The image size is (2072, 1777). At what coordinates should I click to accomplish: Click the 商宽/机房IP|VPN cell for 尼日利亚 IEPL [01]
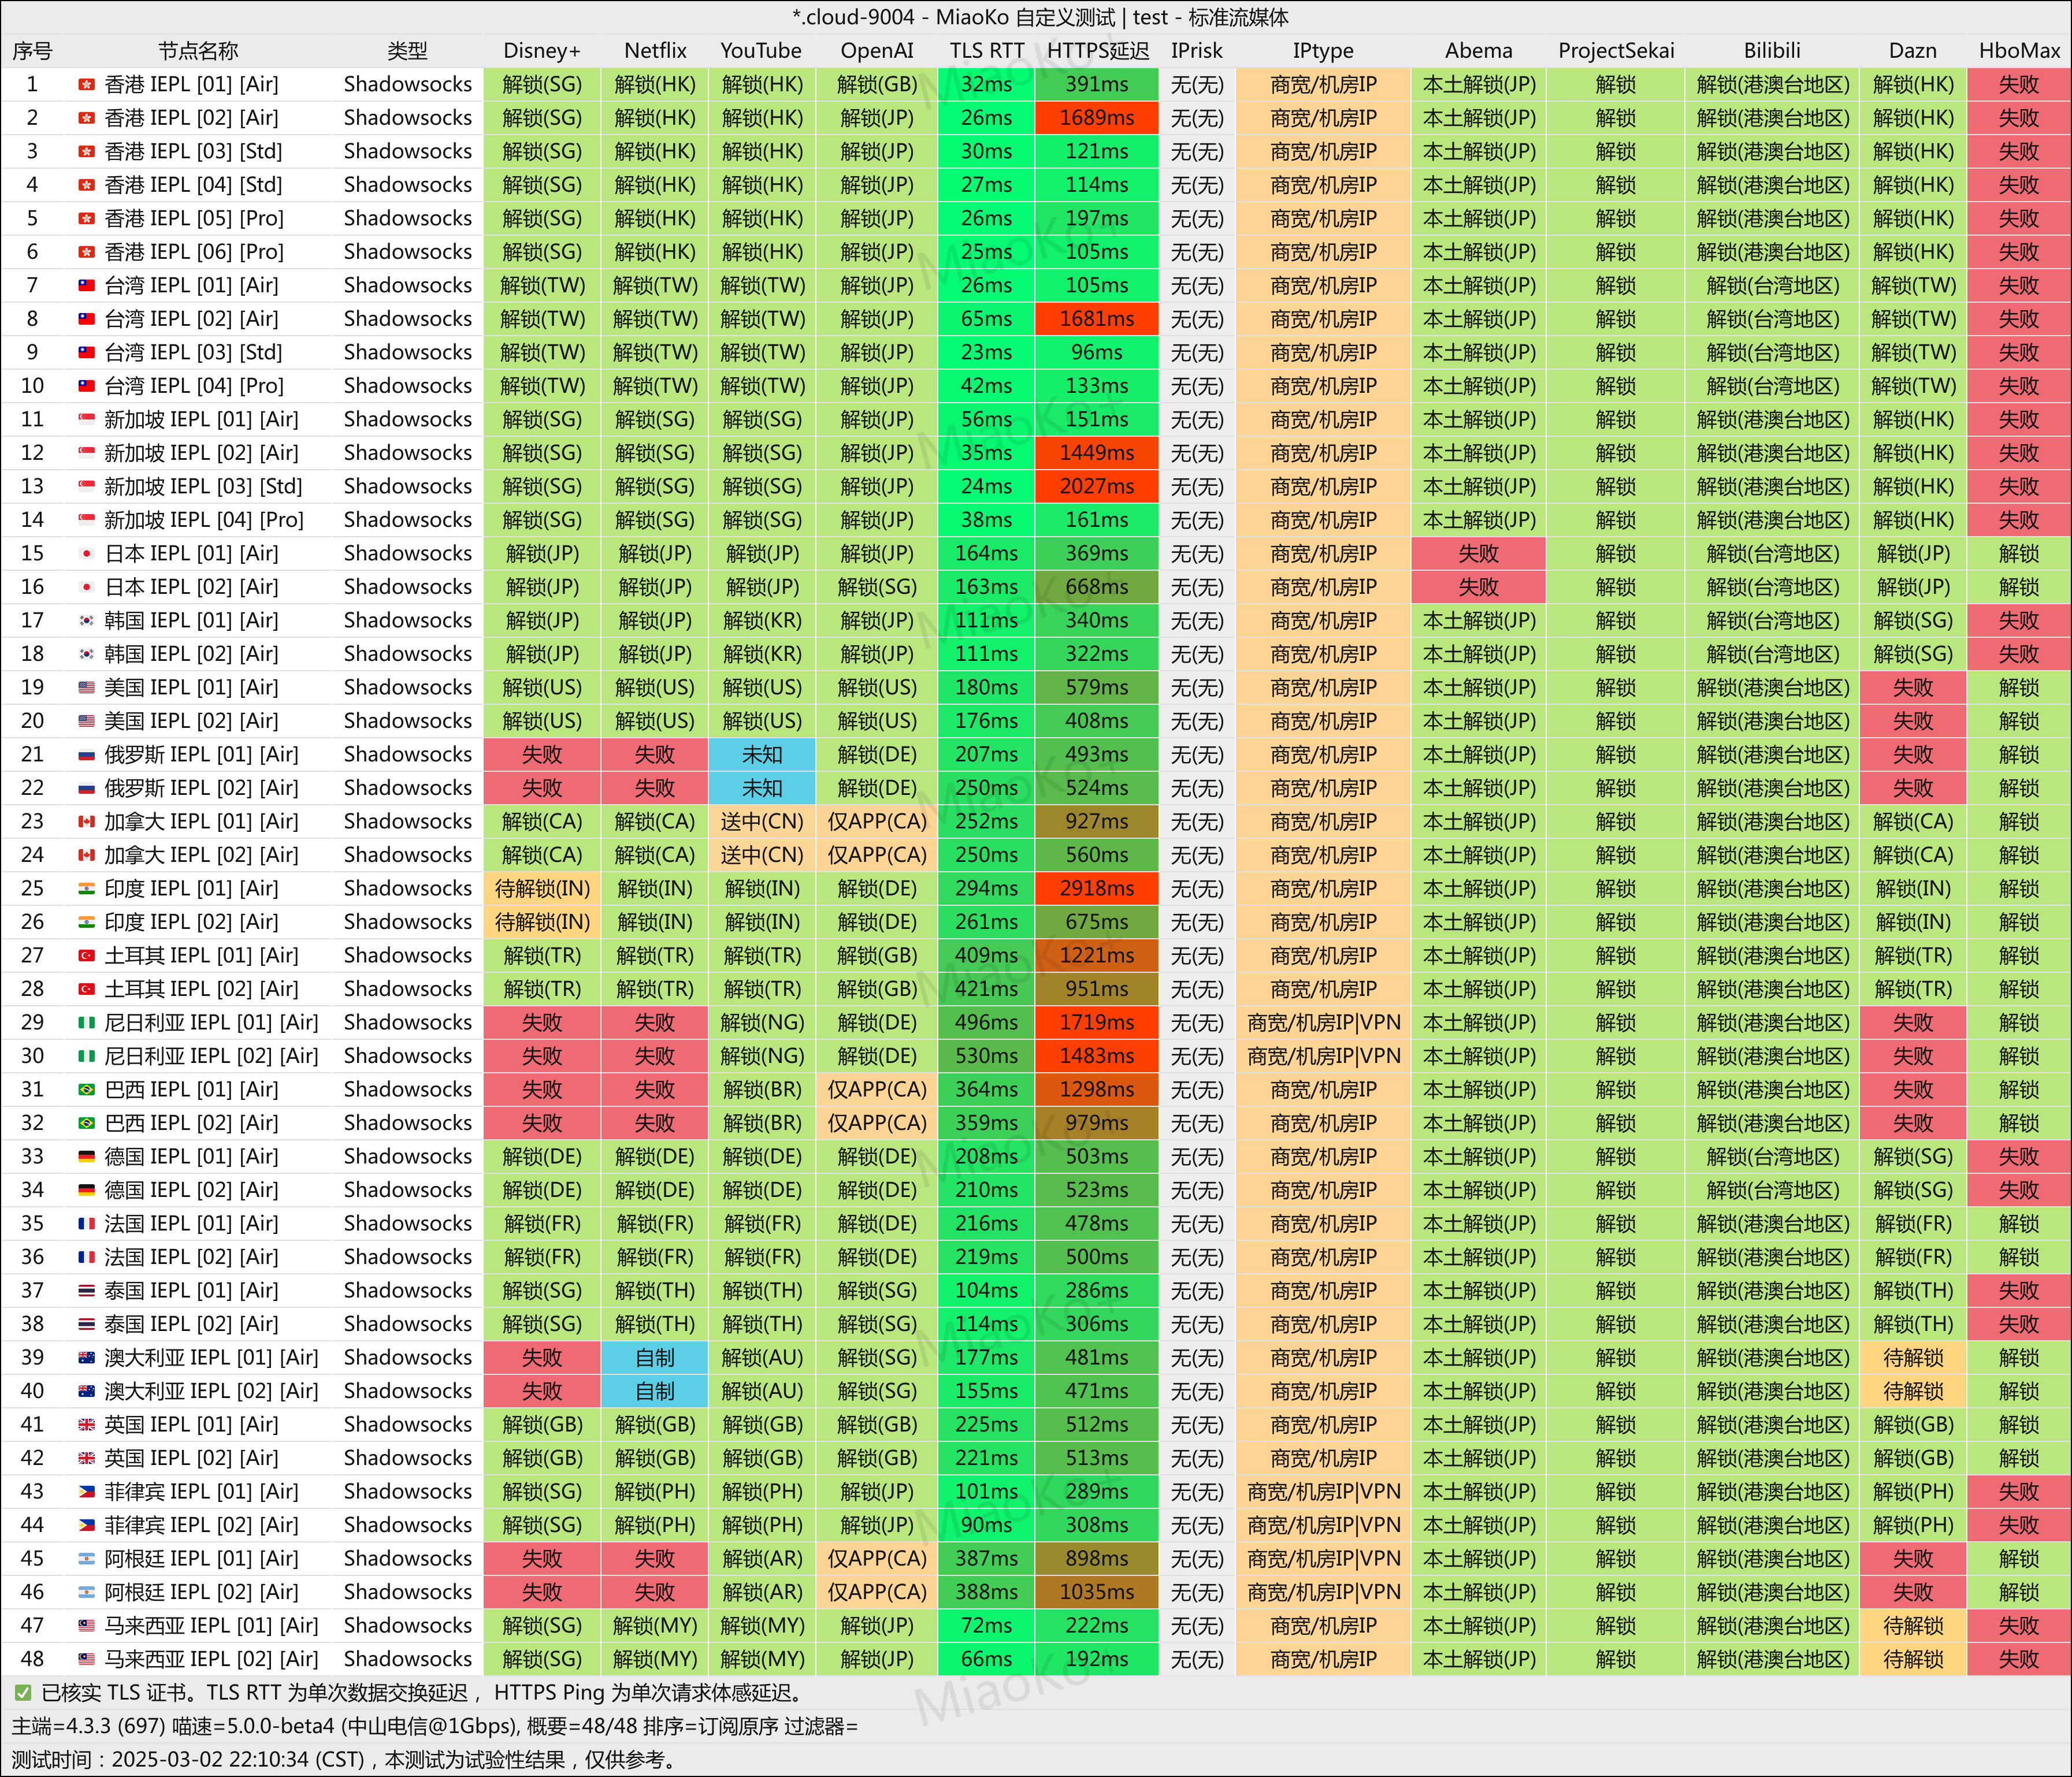coord(1323,1023)
